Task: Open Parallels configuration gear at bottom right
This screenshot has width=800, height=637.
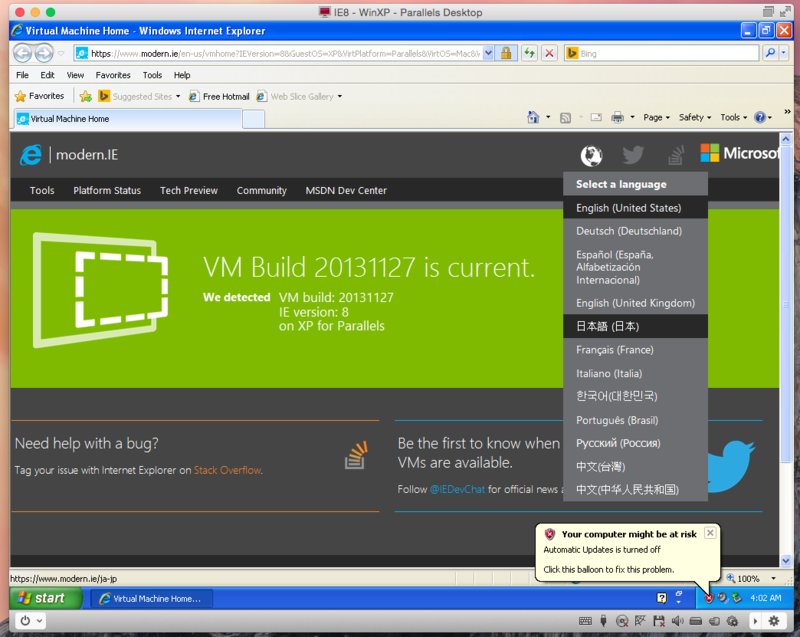Action: click(x=774, y=621)
